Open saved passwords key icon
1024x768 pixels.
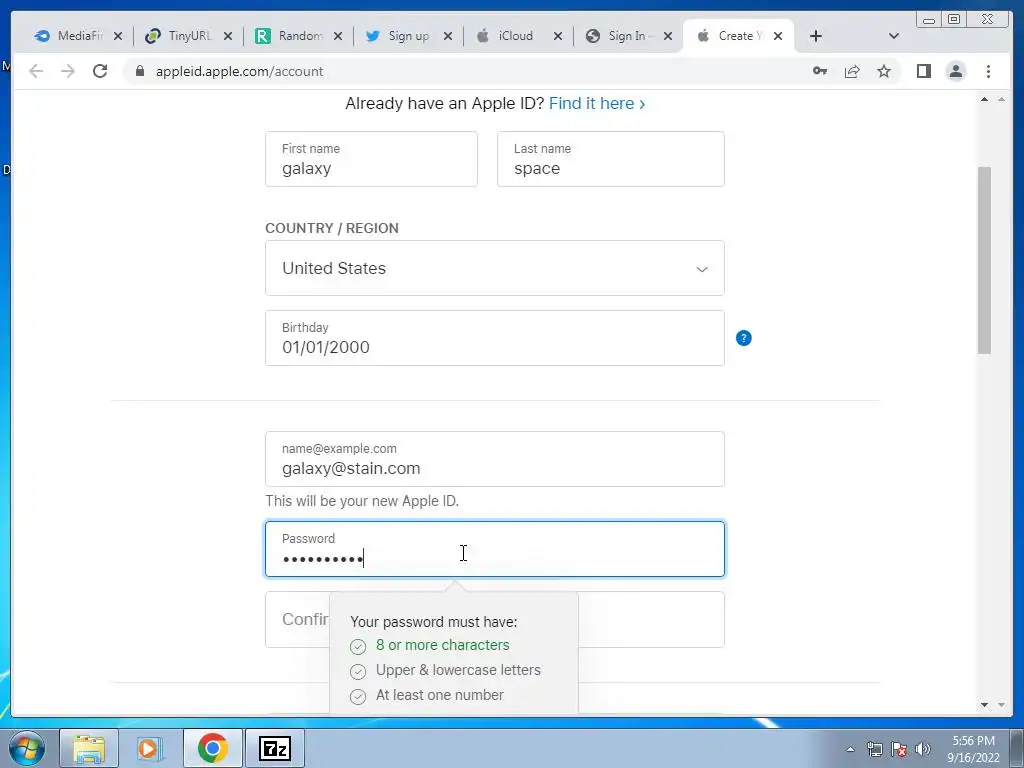click(820, 71)
